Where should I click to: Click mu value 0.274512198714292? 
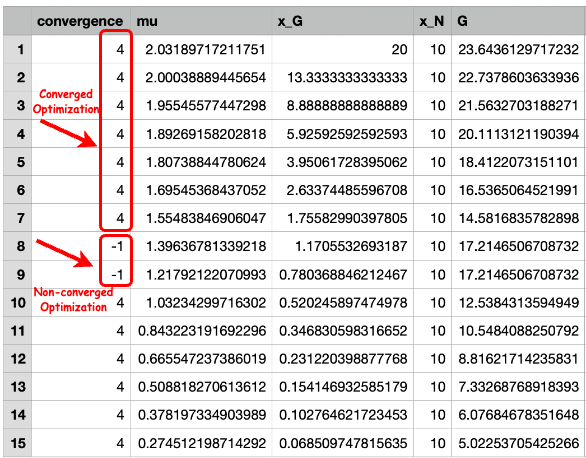click(x=202, y=443)
